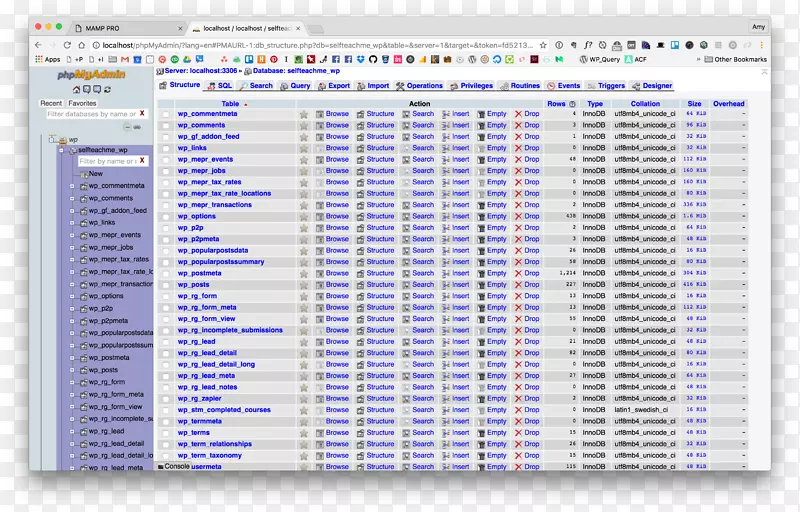The width and height of the screenshot is (800, 512).
Task: Click the favorite star for wp_commentmeta
Action: tap(304, 114)
